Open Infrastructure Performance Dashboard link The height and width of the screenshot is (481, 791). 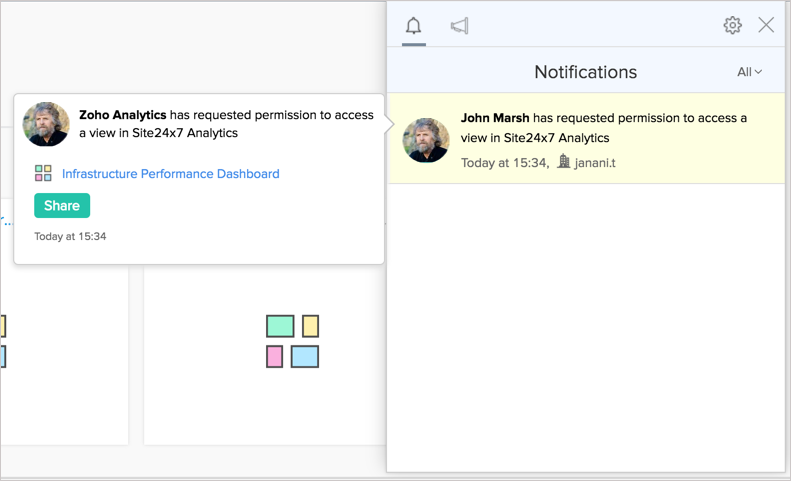[x=171, y=174]
